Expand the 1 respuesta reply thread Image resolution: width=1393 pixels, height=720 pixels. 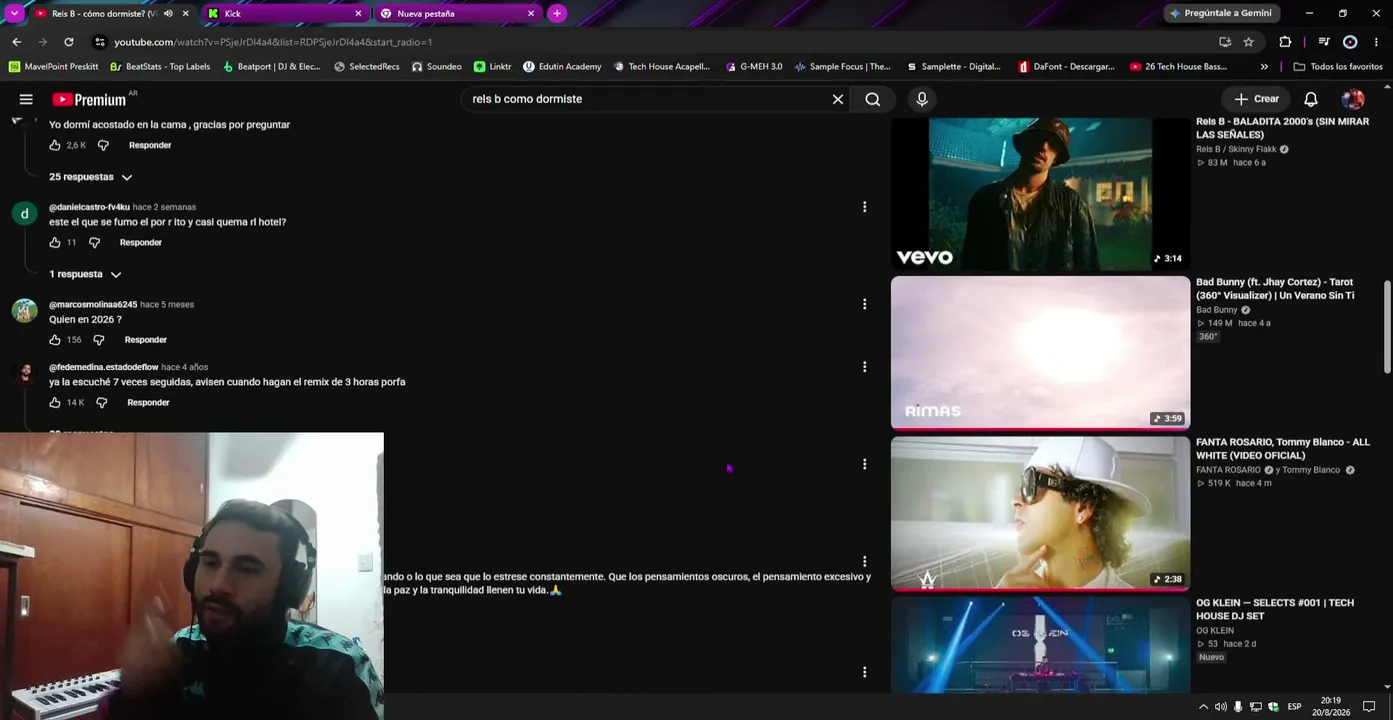pos(85,274)
